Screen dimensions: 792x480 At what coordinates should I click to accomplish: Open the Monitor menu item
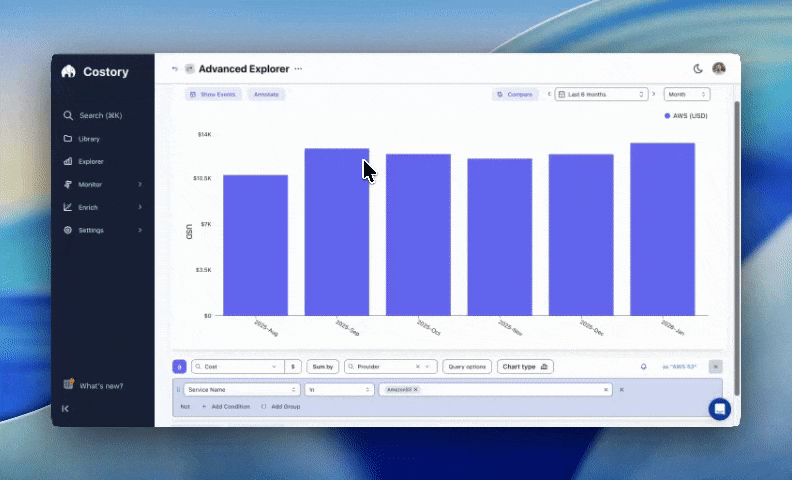(x=83, y=184)
